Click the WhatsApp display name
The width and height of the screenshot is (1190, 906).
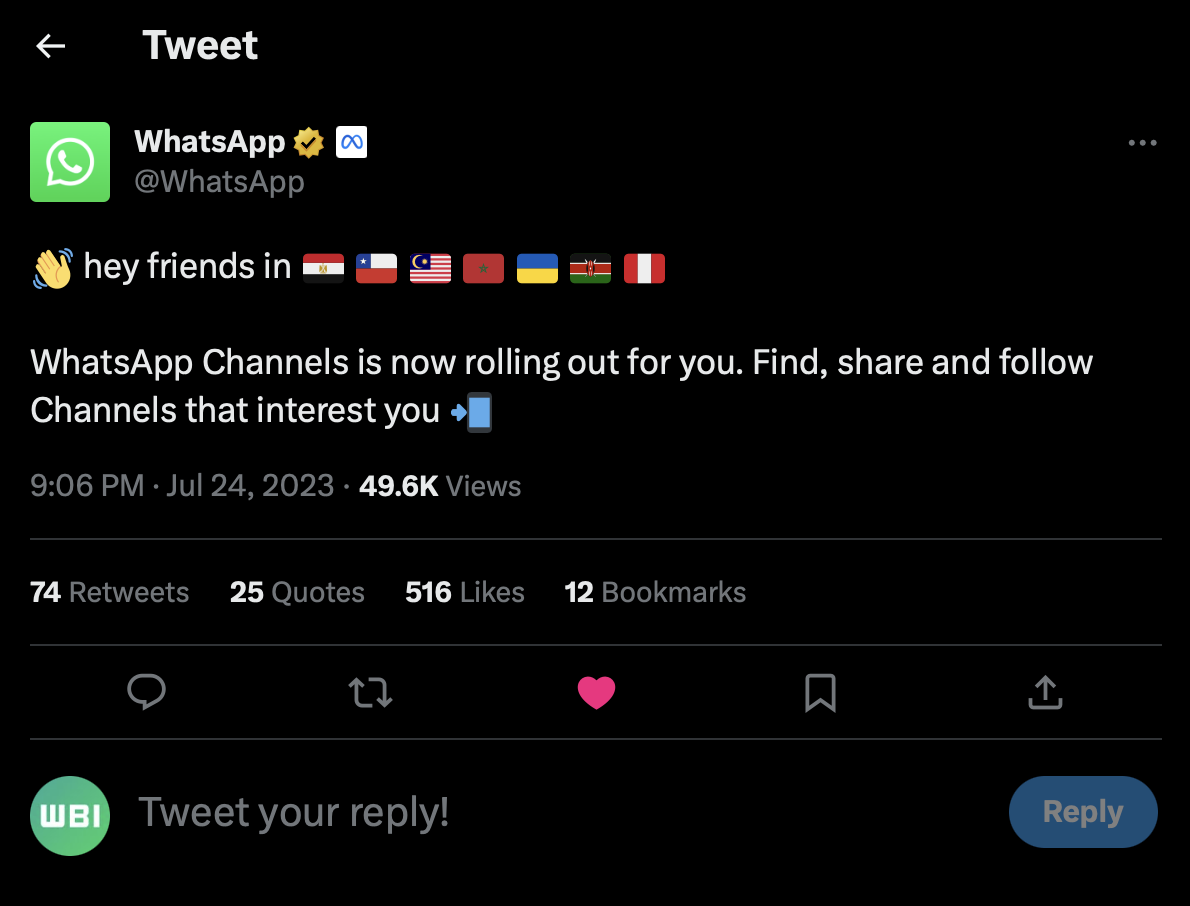[x=210, y=142]
